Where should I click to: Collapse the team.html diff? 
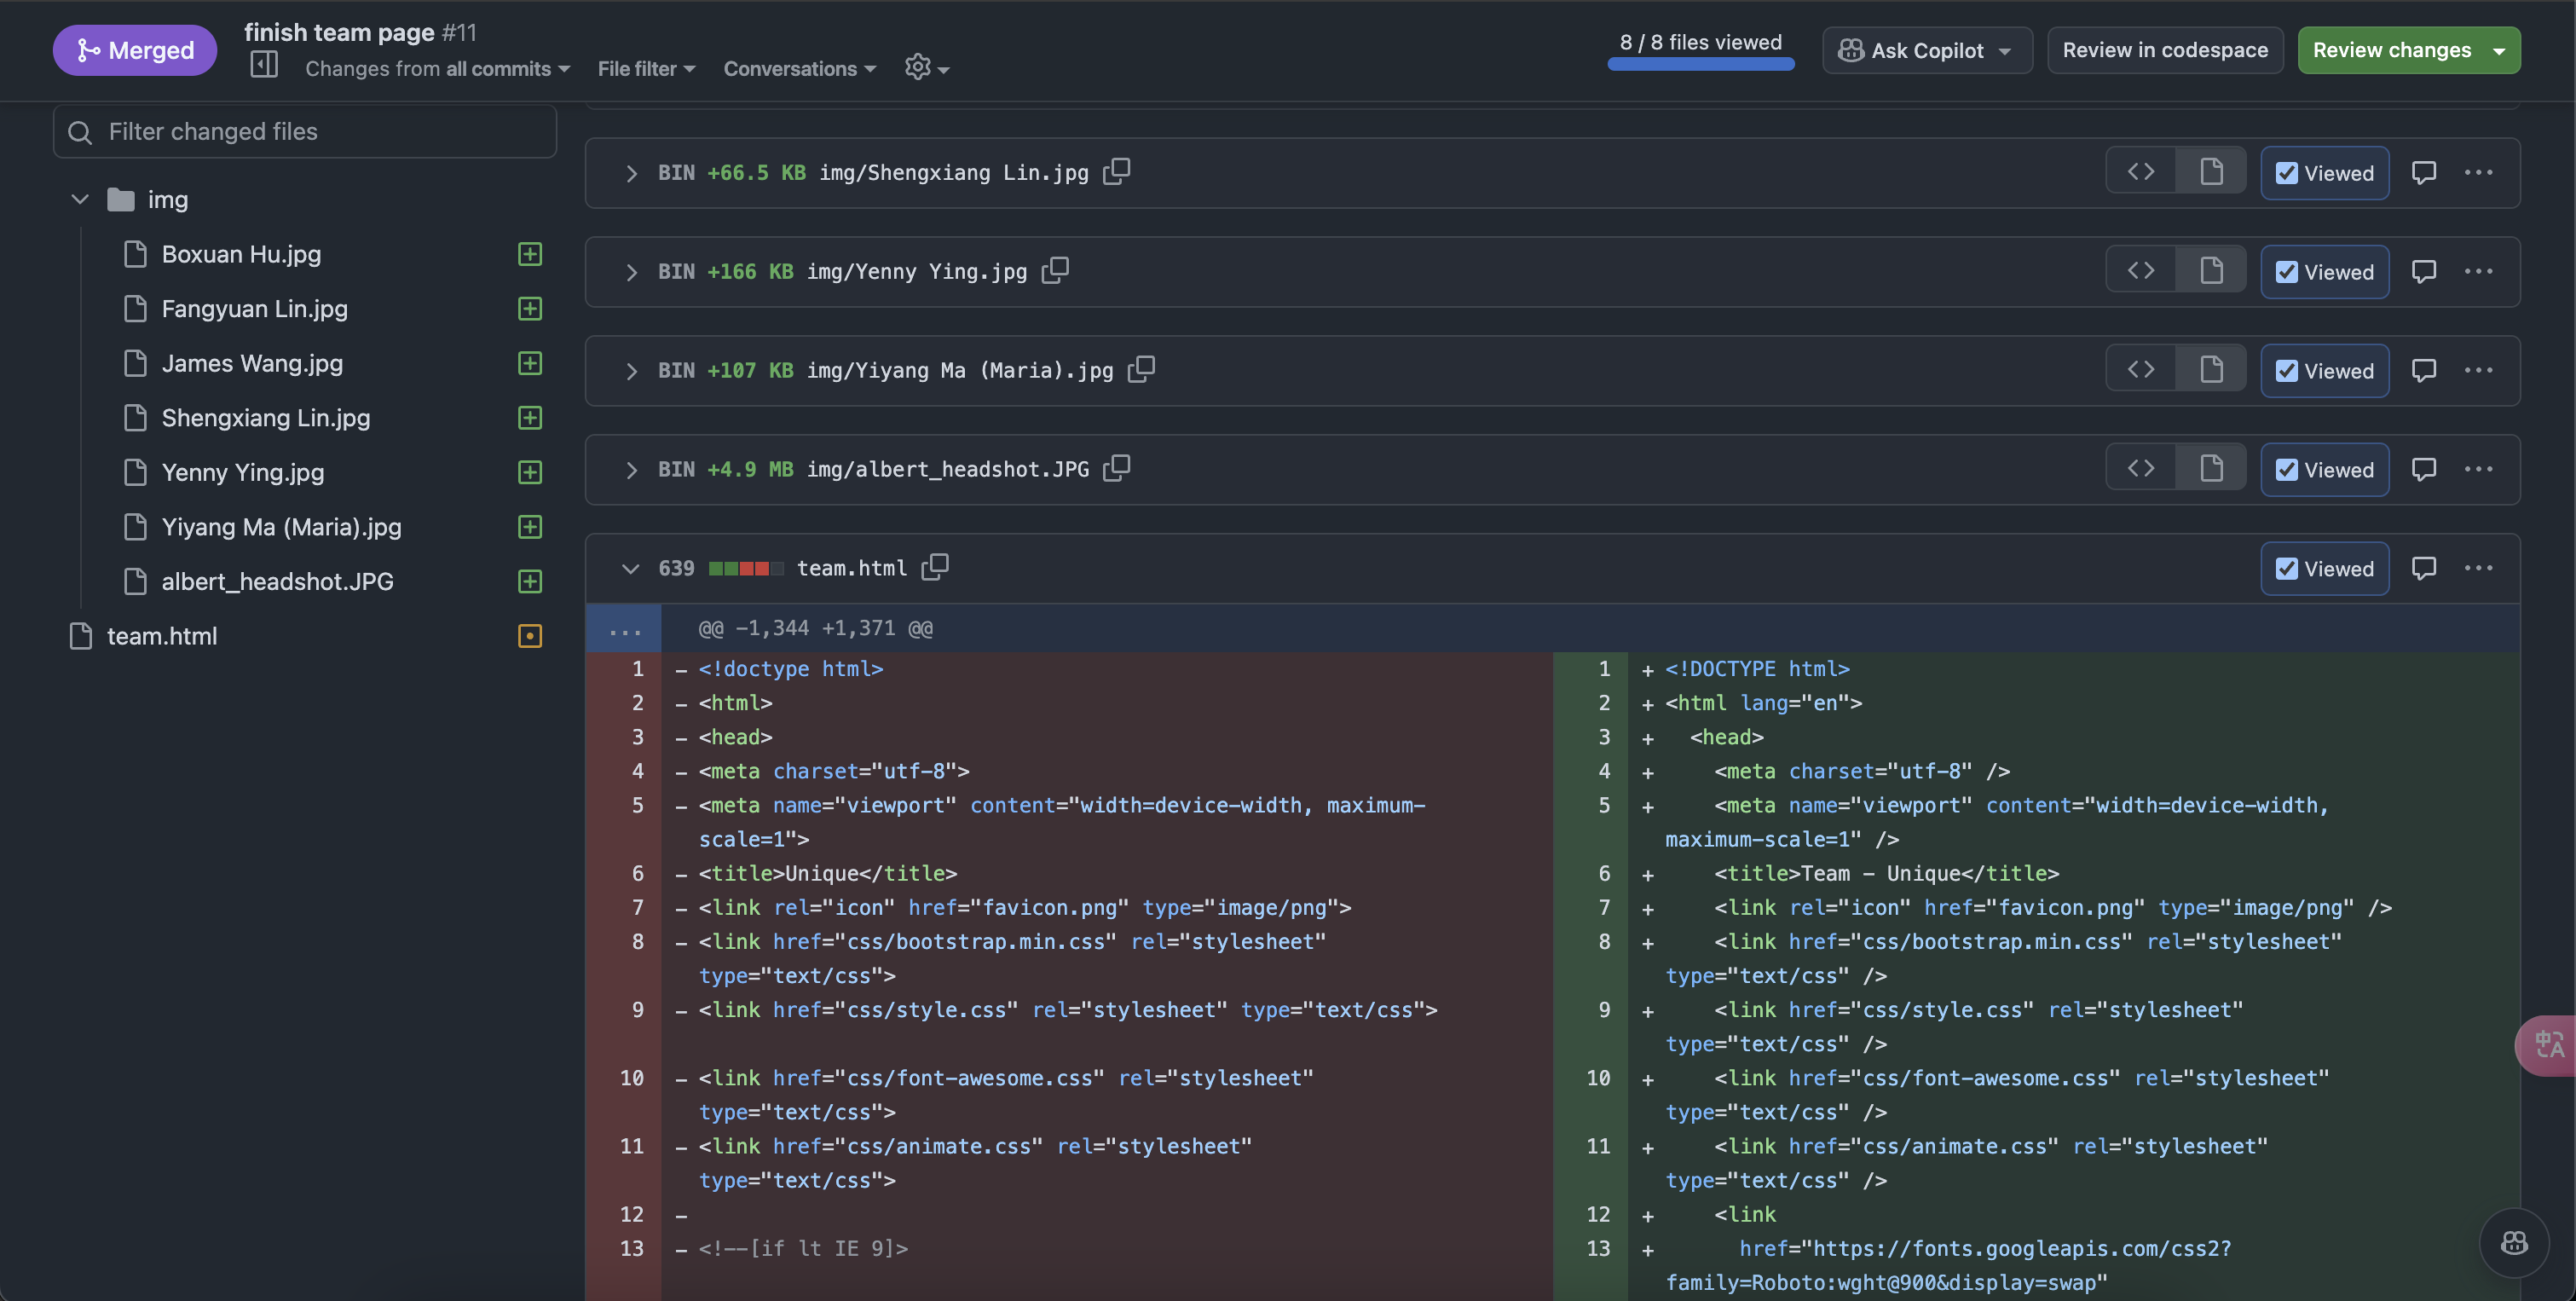point(630,568)
